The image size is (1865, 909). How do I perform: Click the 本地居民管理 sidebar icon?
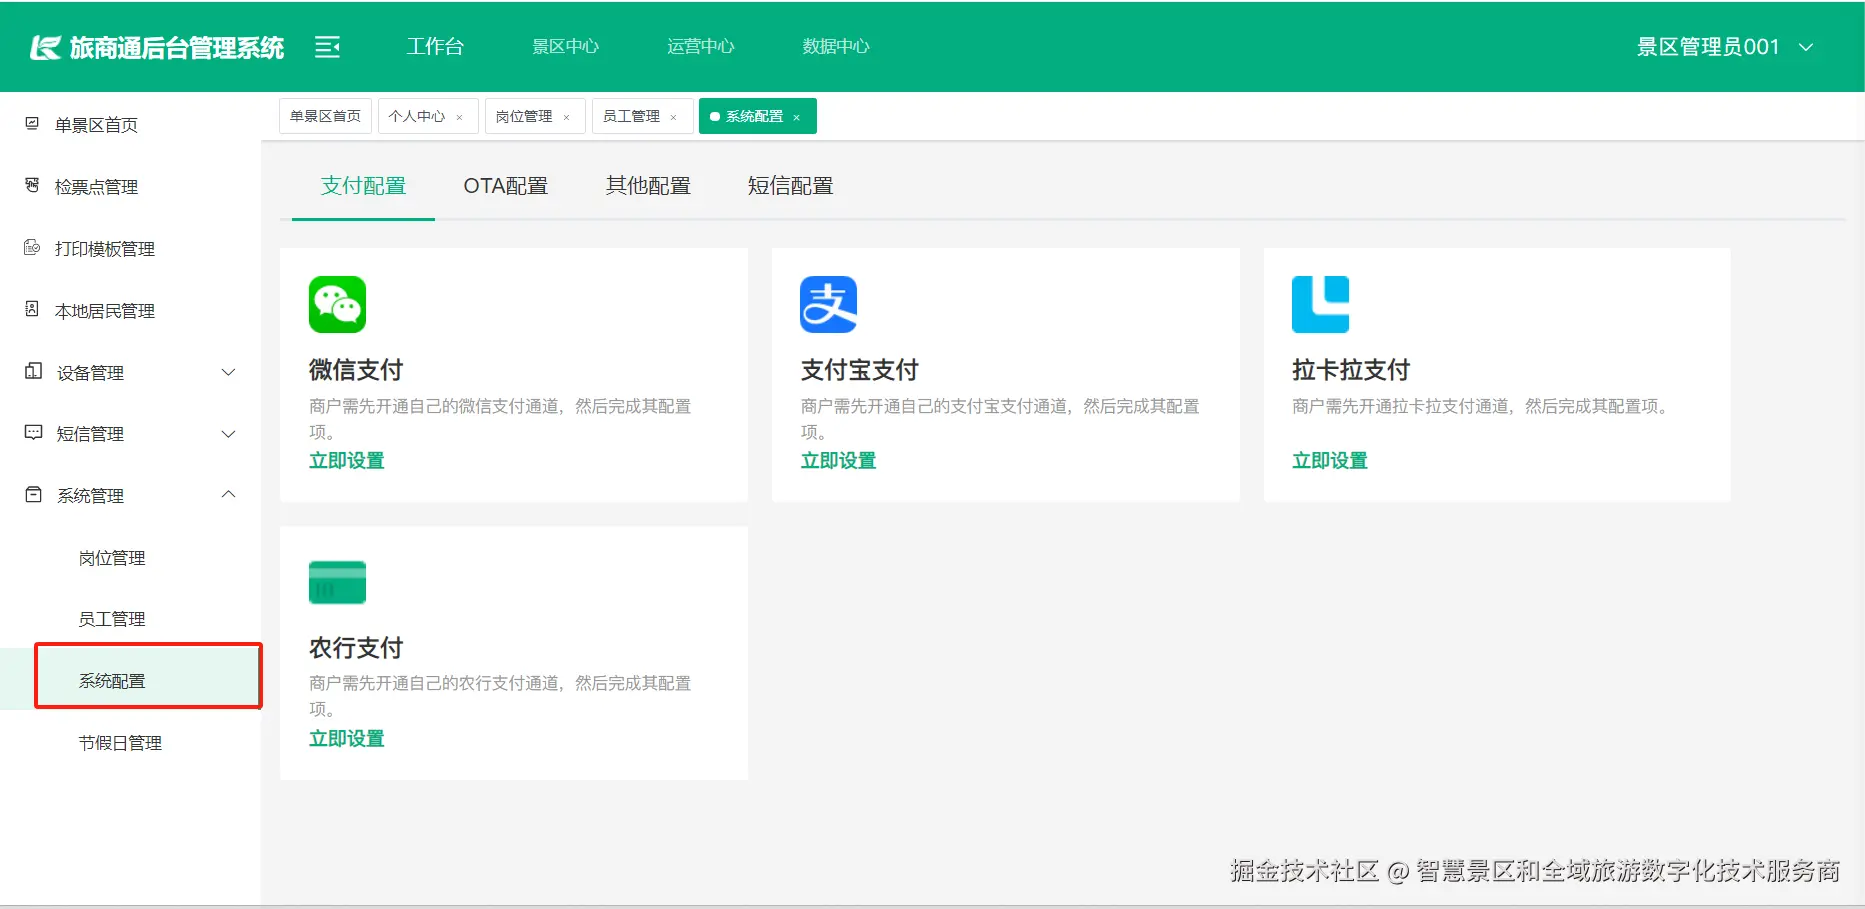tap(29, 310)
